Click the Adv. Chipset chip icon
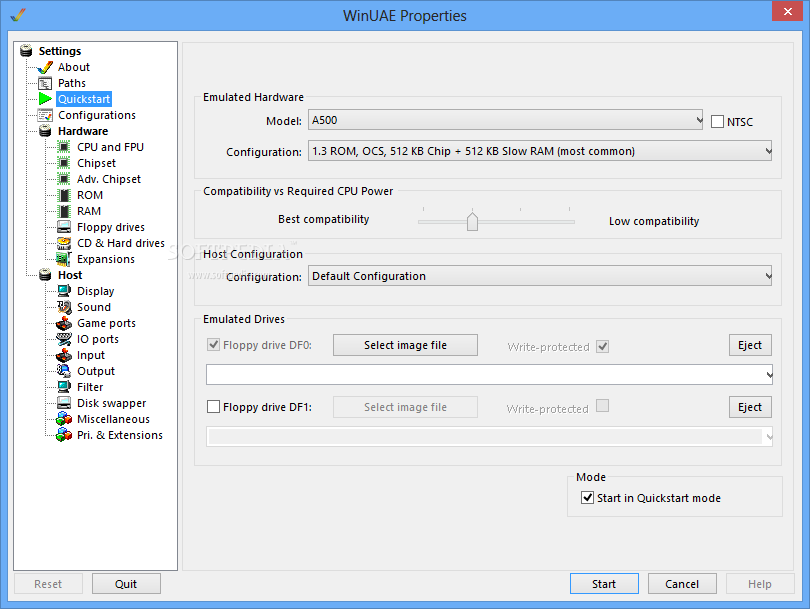Viewport: 810px width, 609px height. pyautogui.click(x=64, y=179)
